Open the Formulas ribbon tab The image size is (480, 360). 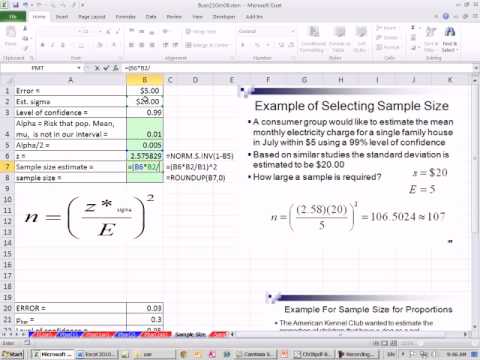(125, 17)
